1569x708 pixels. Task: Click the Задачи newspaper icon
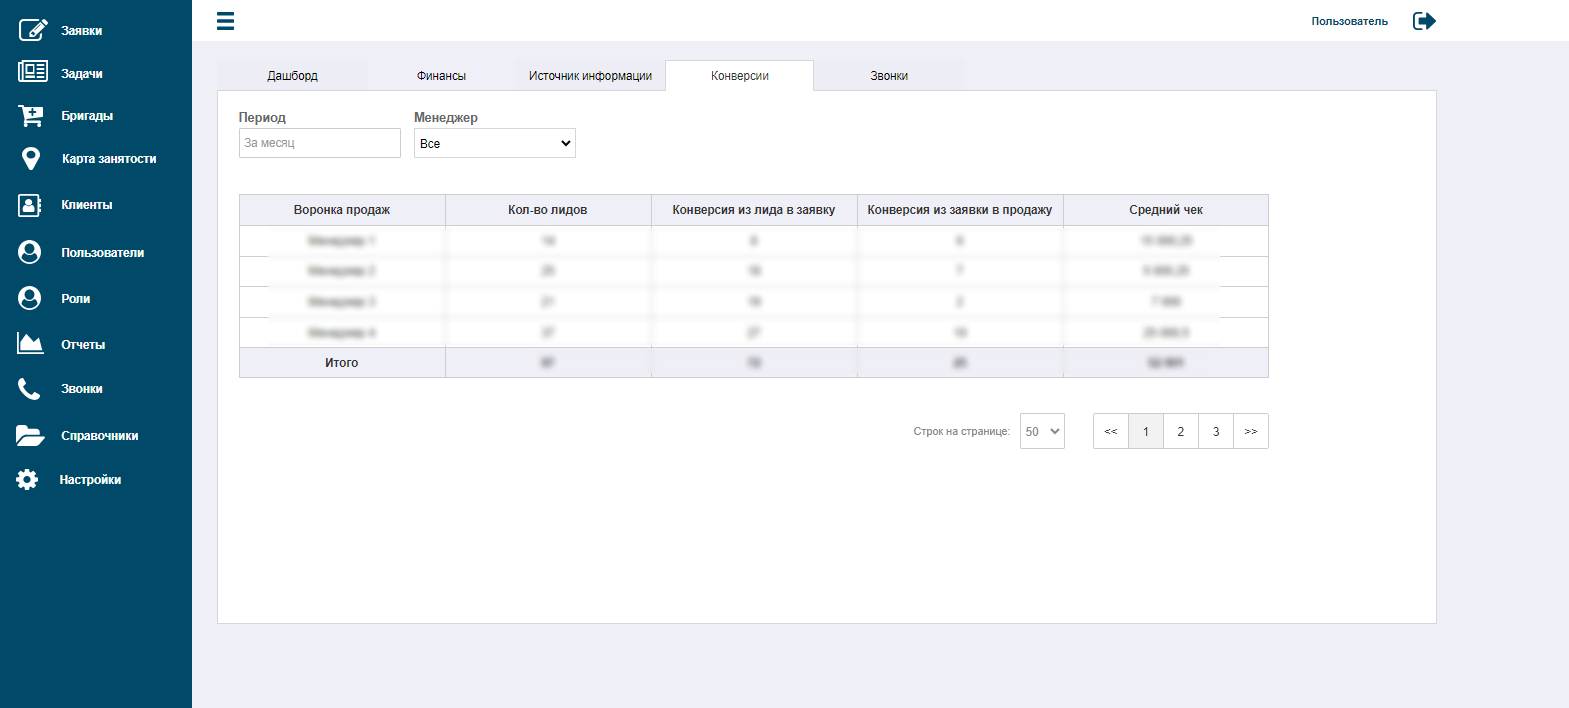tap(33, 72)
